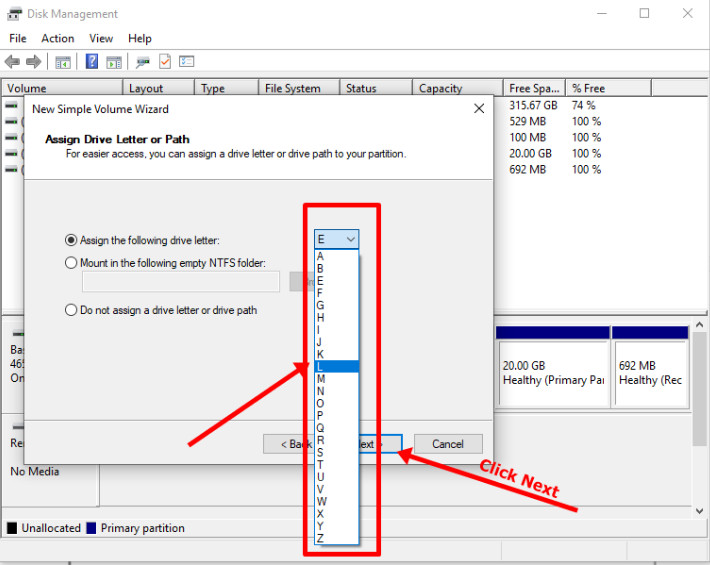710x565 pixels.
Task: Click the Disk Management title bar app icon
Action: coord(14,14)
